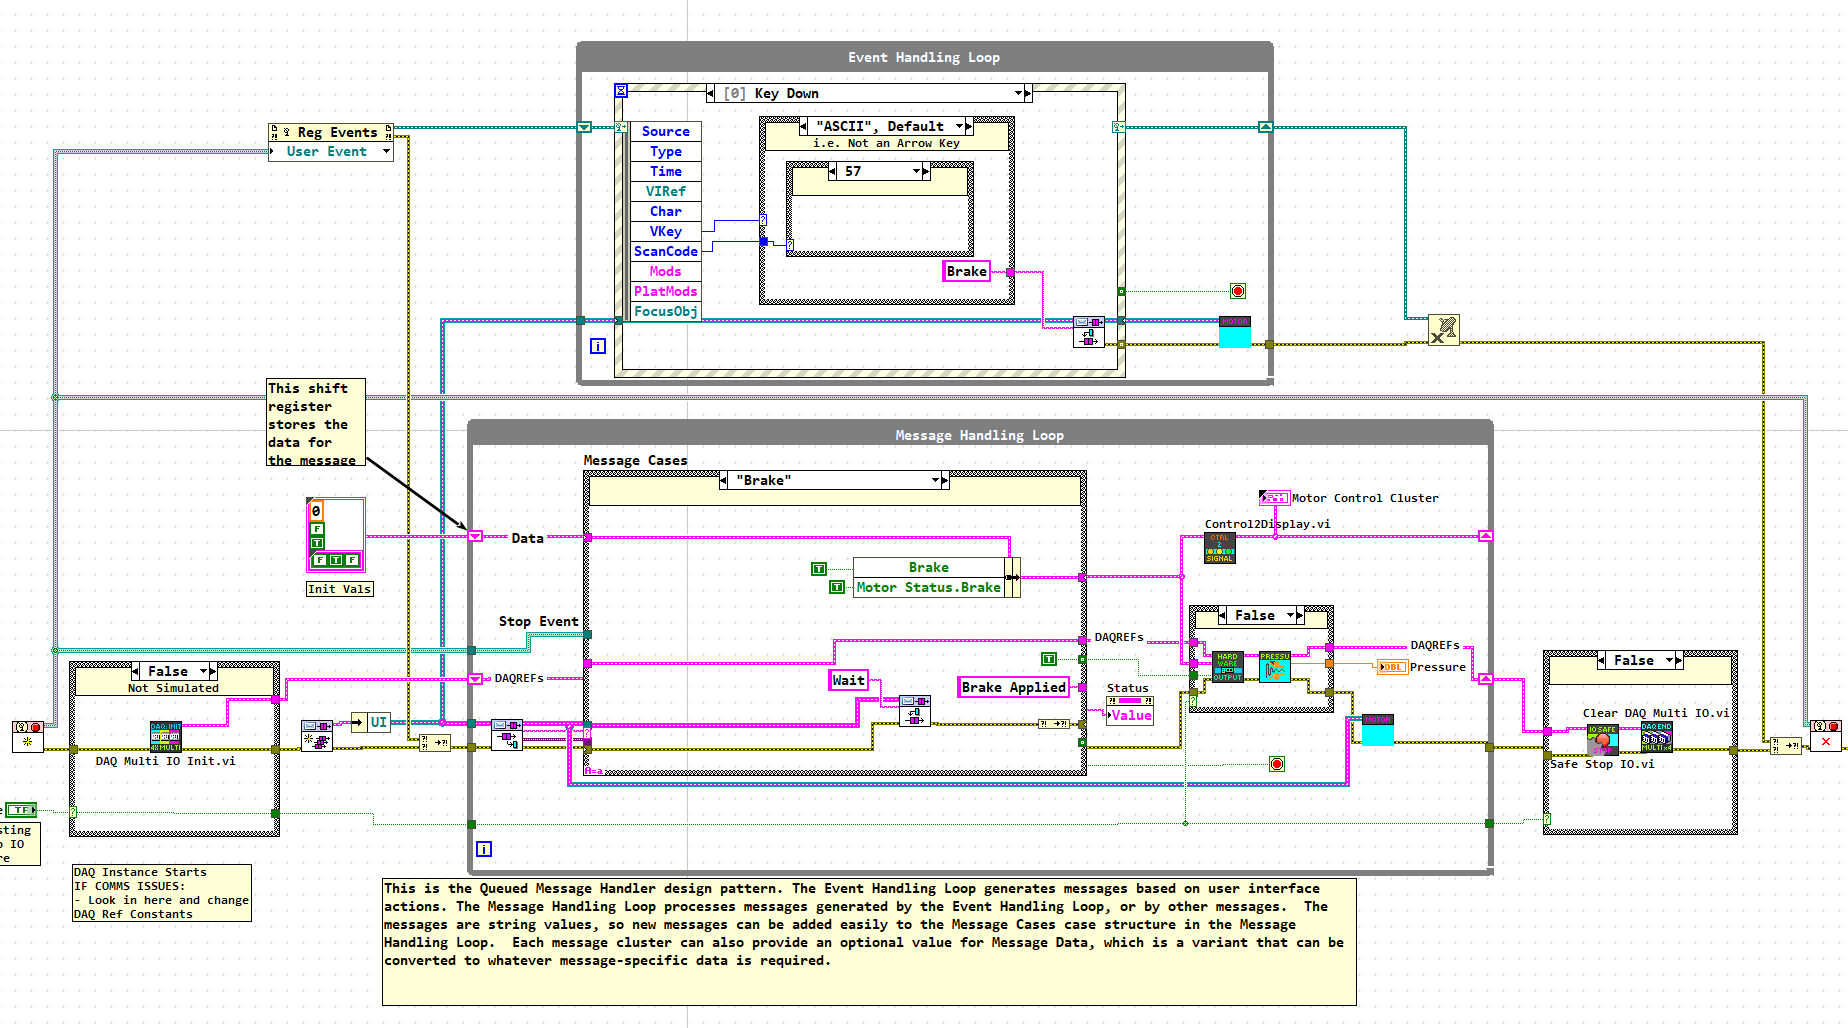This screenshot has height=1028, width=1848.
Task: Select the Event Handling Loop title bar
Action: point(923,57)
